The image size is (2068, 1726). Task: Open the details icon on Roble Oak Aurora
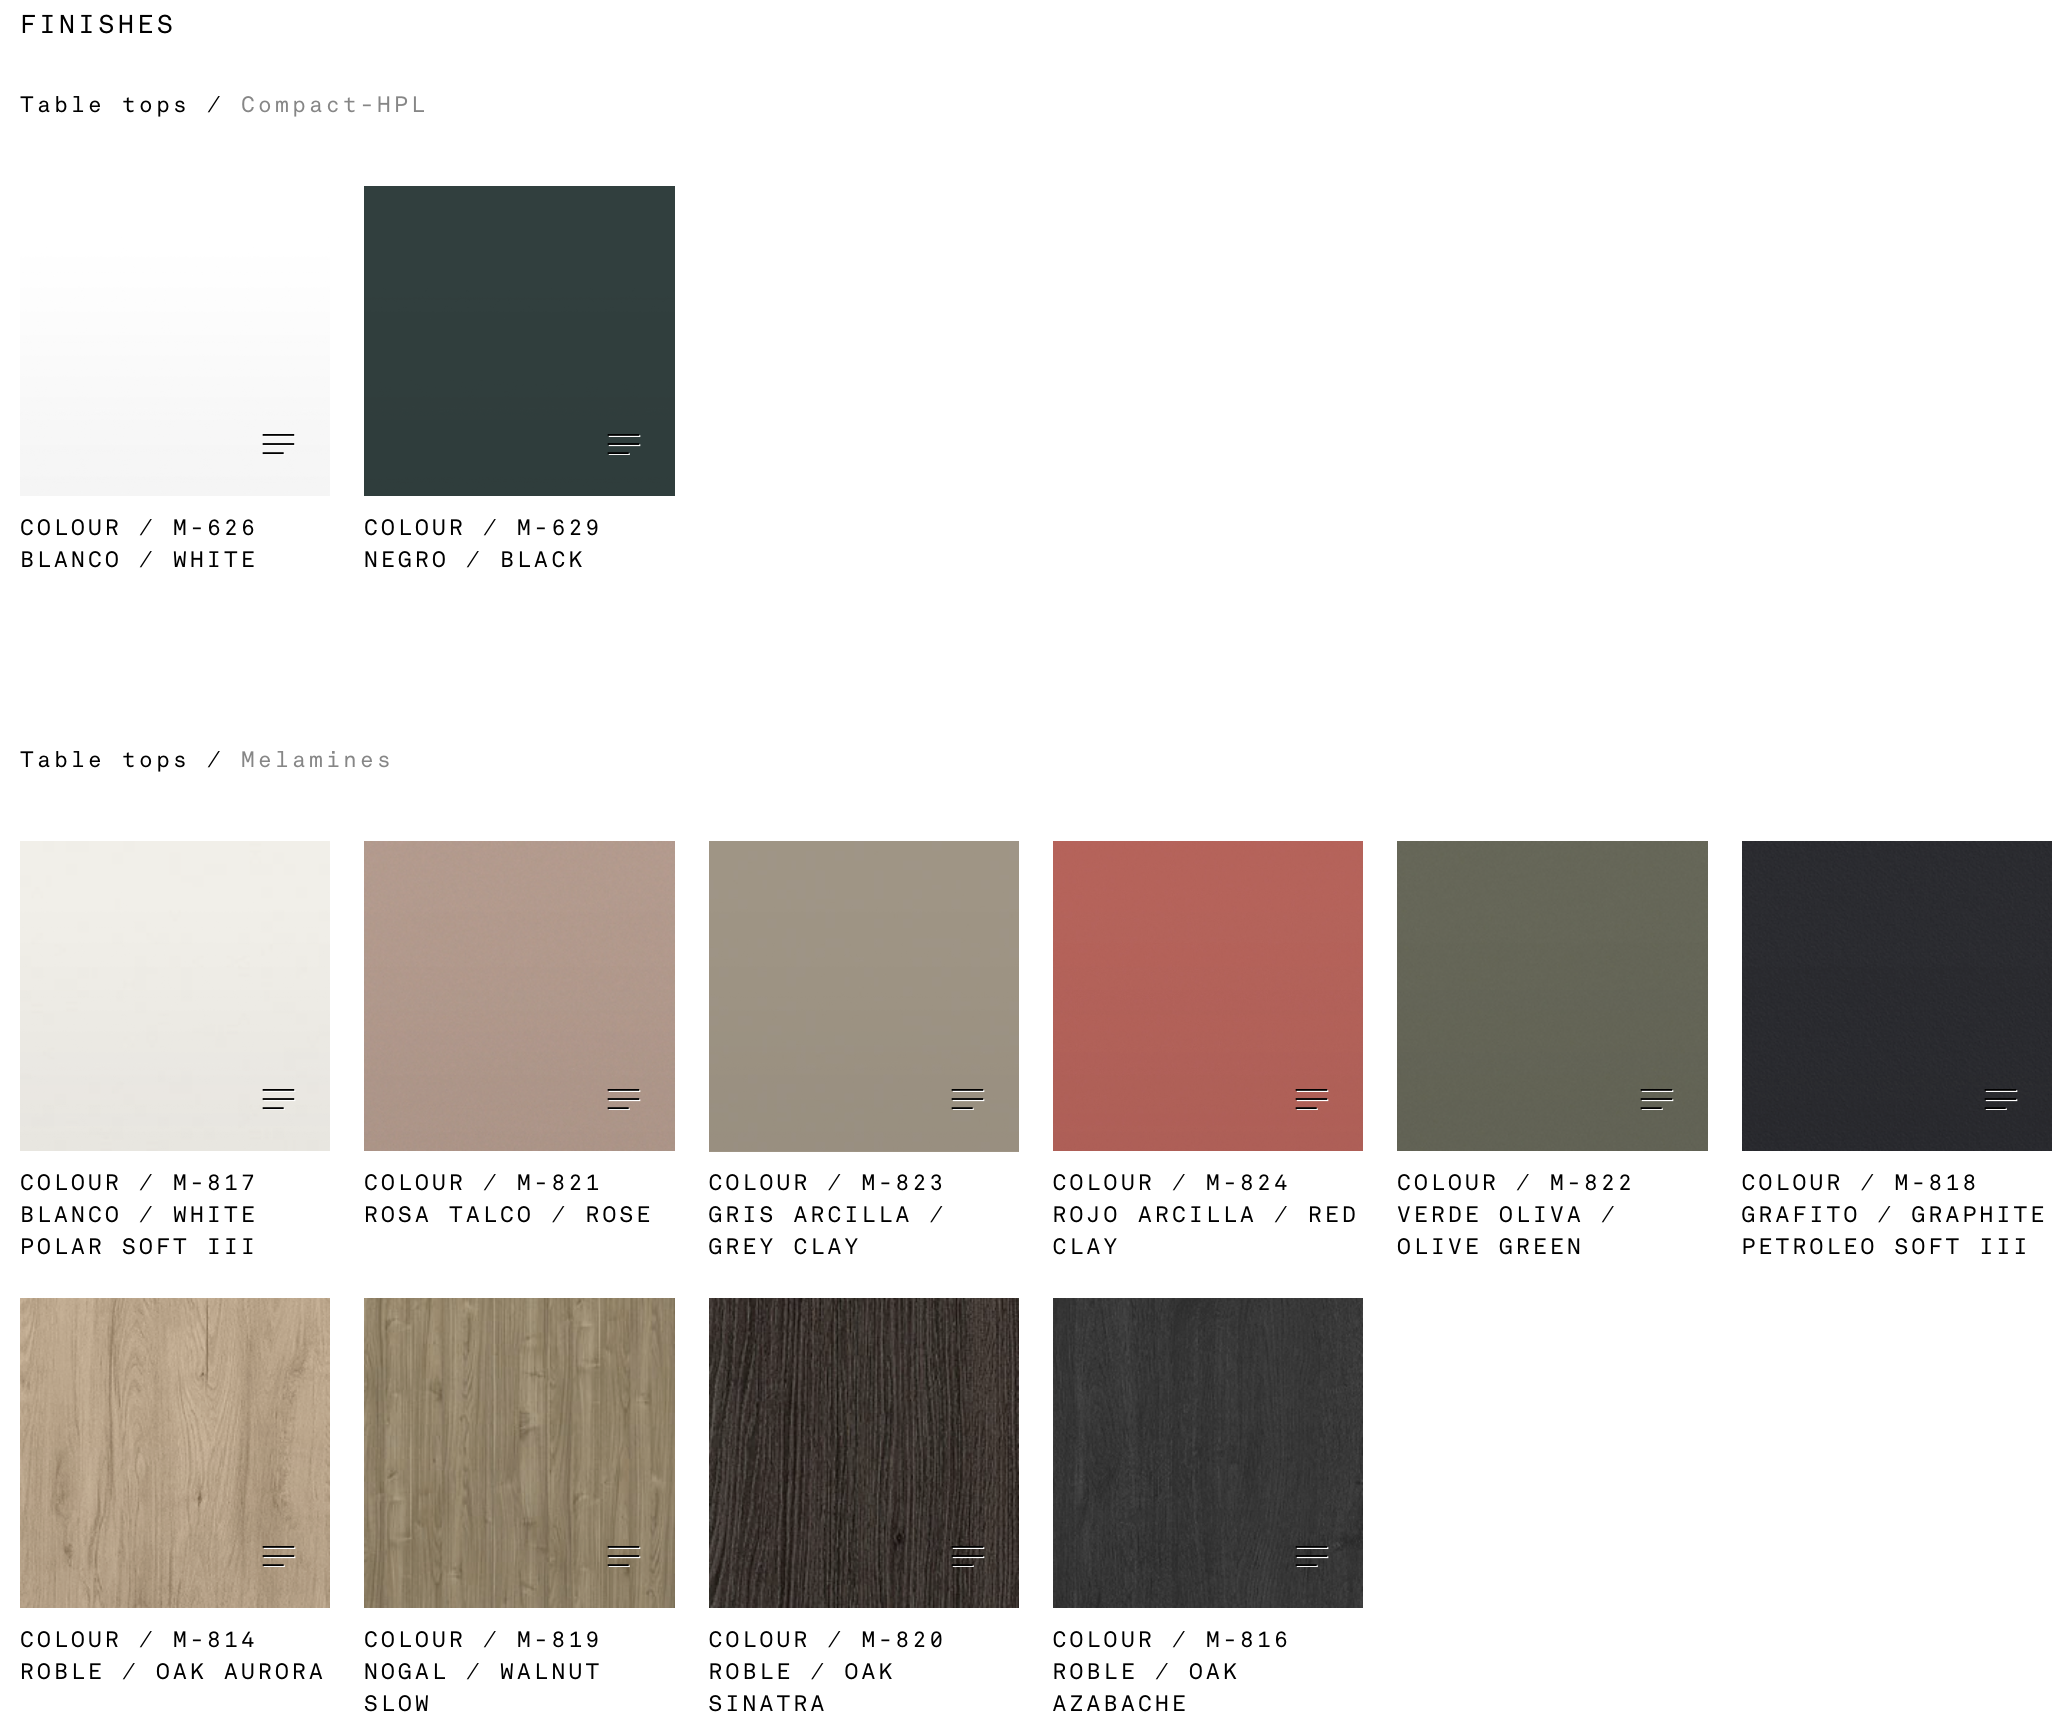[278, 1556]
